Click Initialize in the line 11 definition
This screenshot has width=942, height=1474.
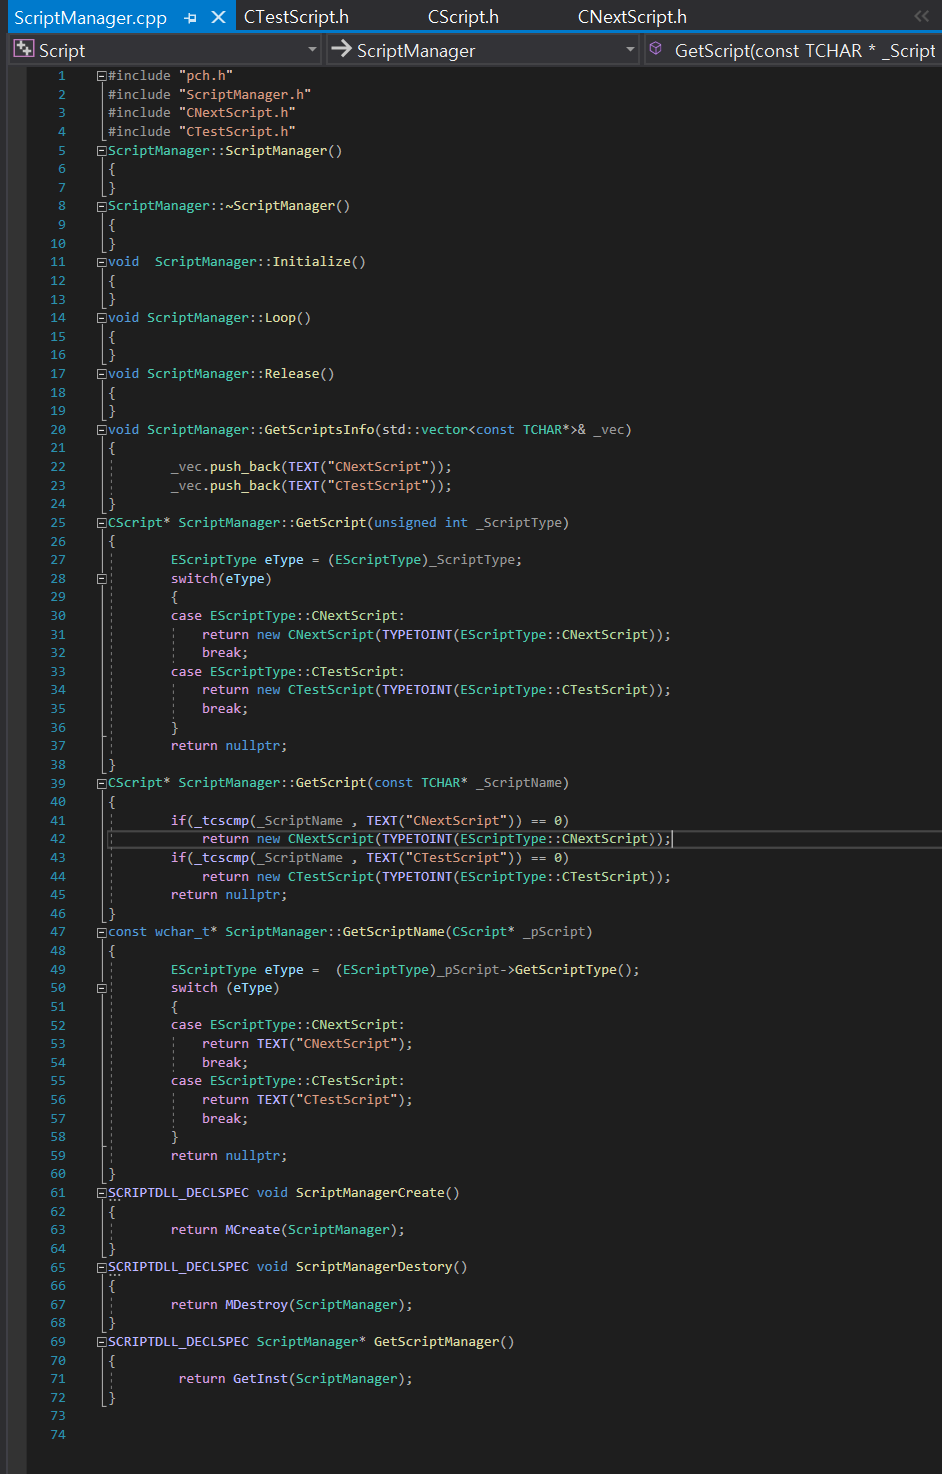pos(311,262)
